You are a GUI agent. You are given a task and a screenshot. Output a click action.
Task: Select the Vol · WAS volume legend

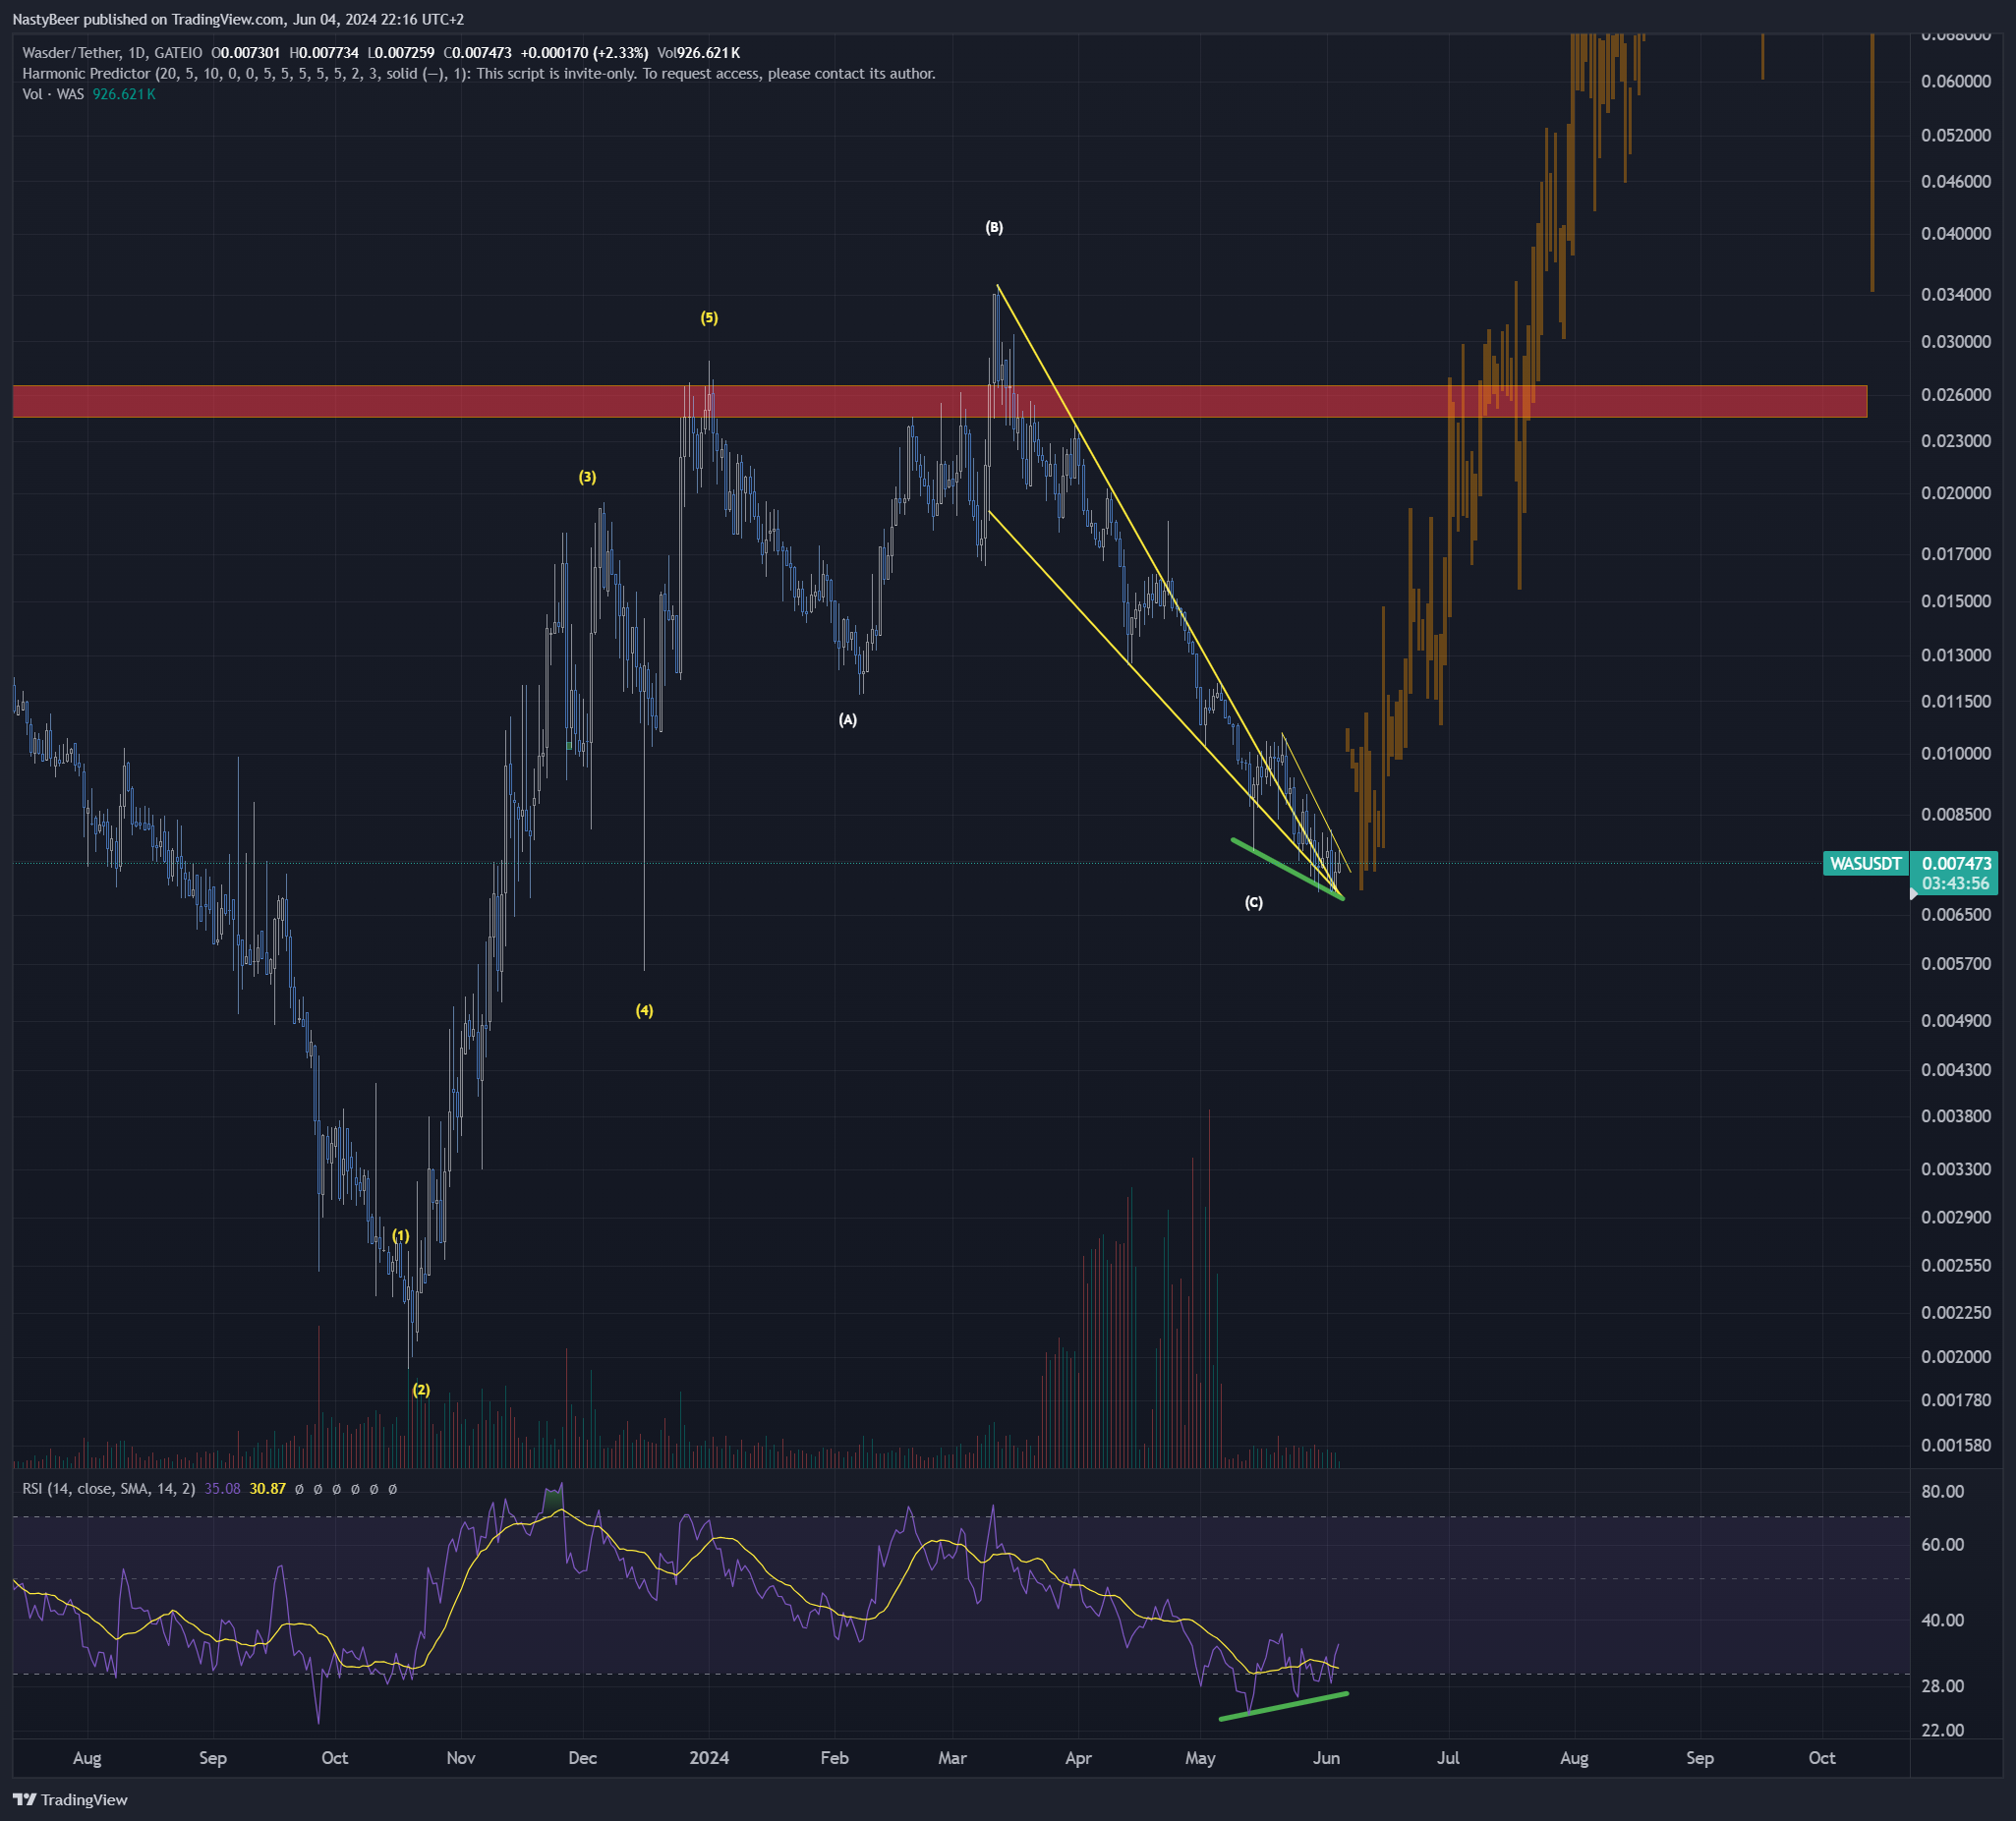[x=53, y=94]
